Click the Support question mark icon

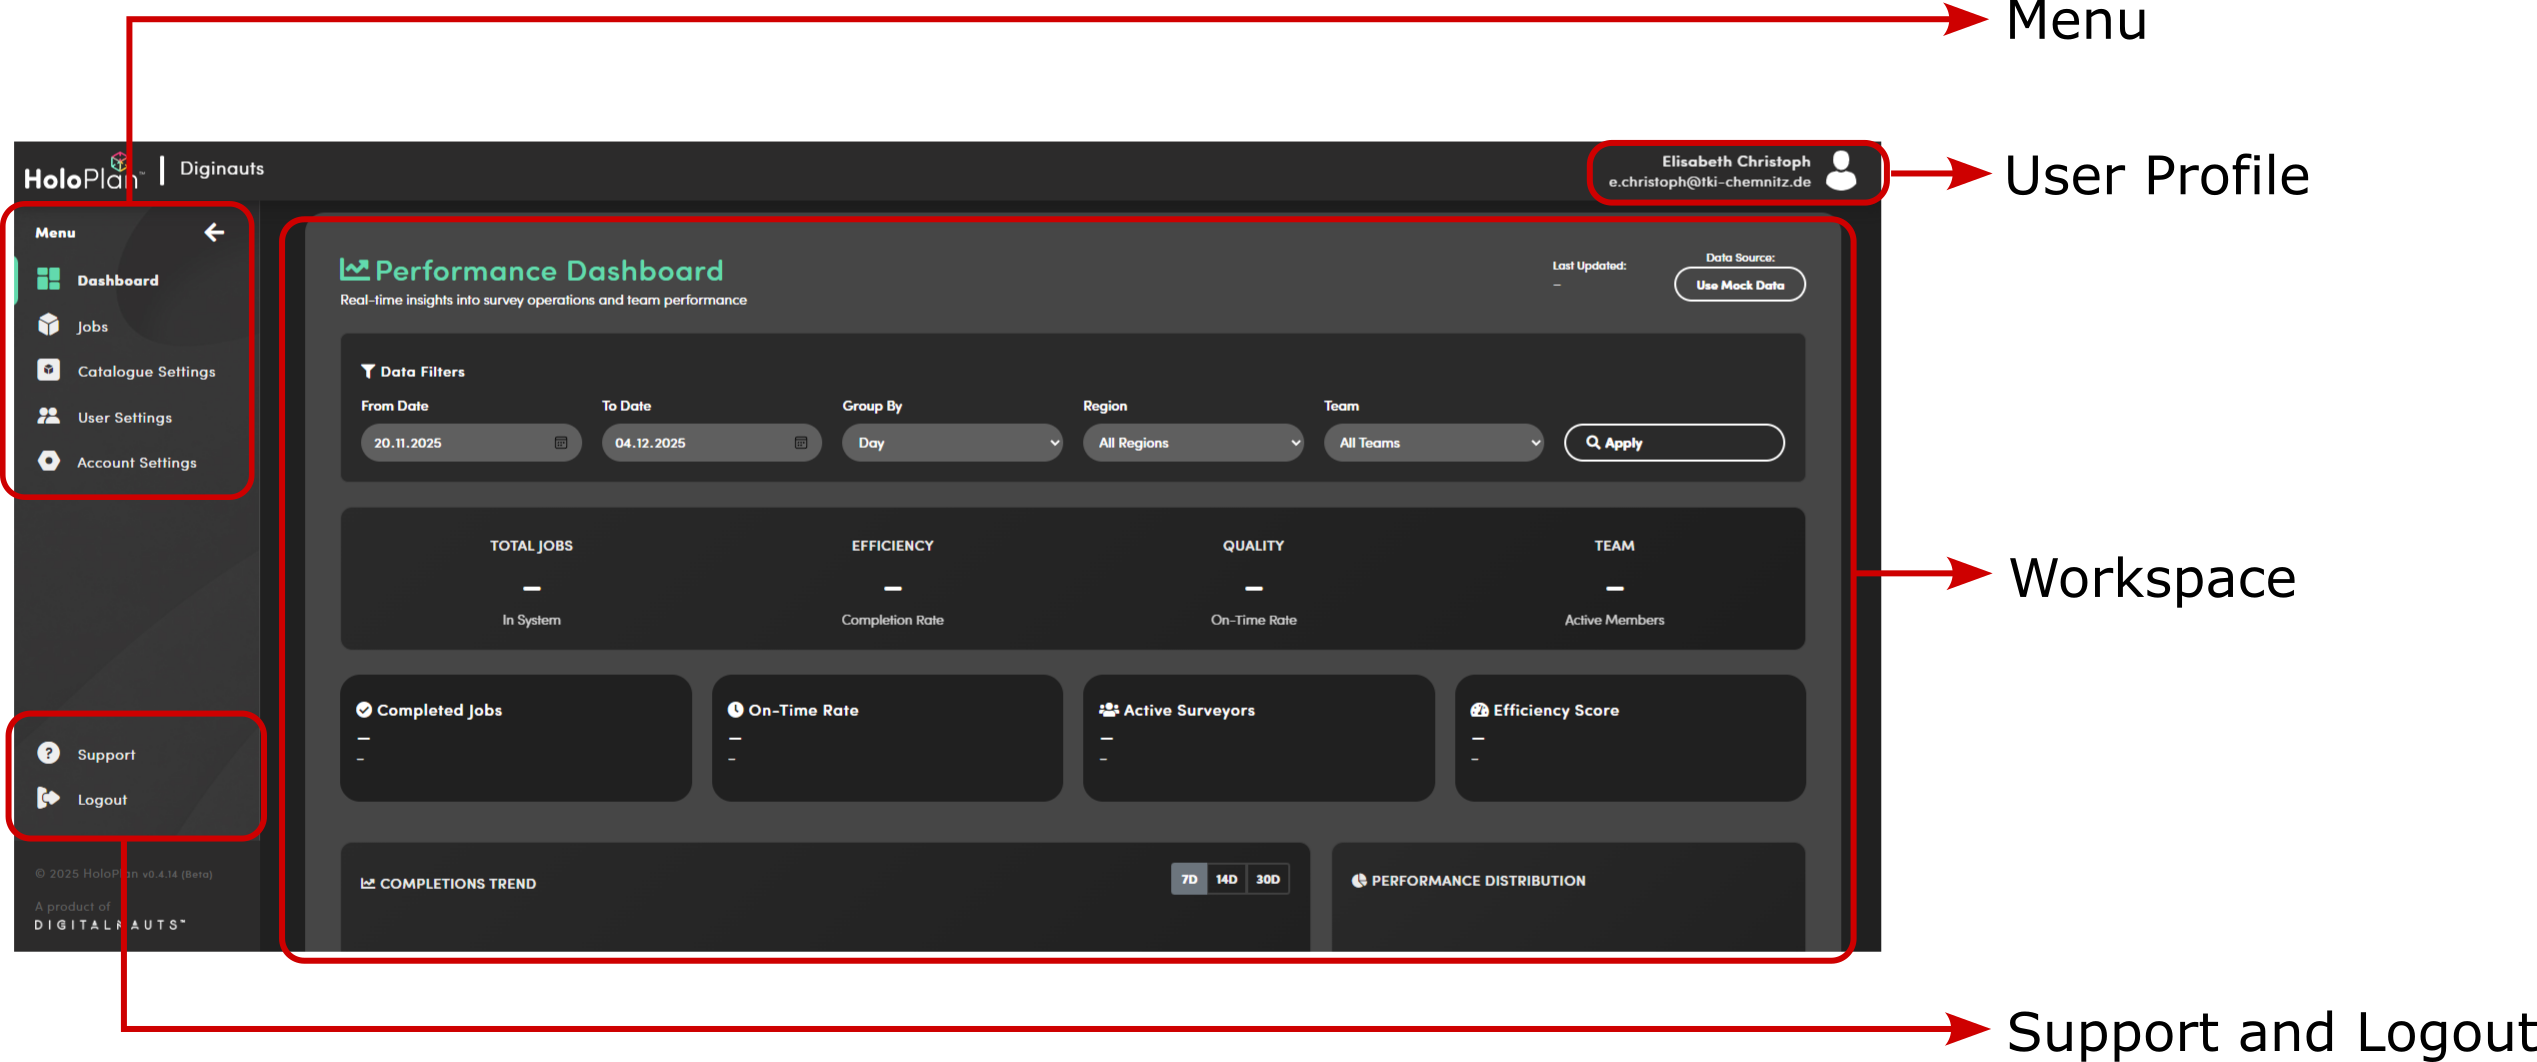pyautogui.click(x=48, y=753)
